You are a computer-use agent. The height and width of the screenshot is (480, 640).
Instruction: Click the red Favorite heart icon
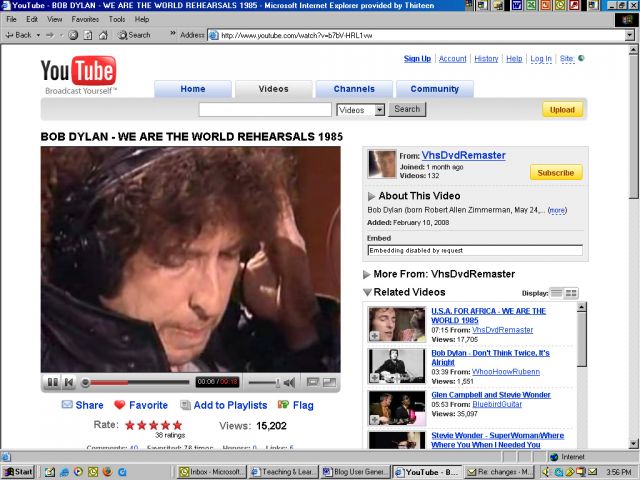(120, 405)
